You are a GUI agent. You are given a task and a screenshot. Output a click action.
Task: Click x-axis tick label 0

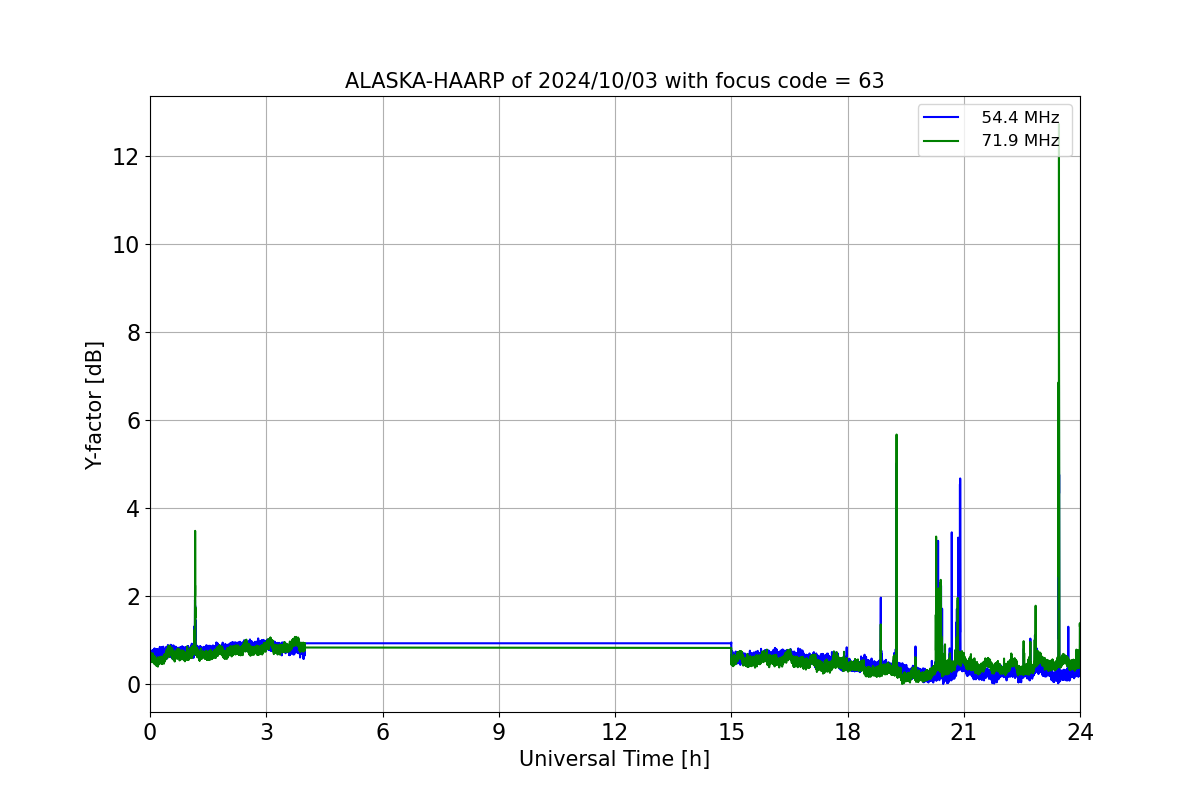(x=150, y=732)
